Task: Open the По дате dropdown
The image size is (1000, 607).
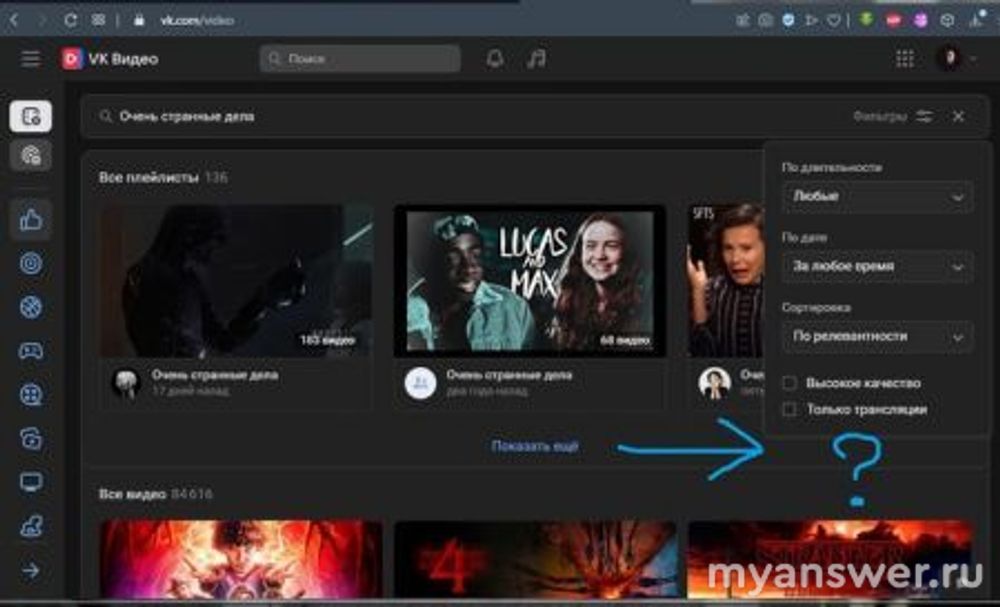Action: [x=877, y=267]
